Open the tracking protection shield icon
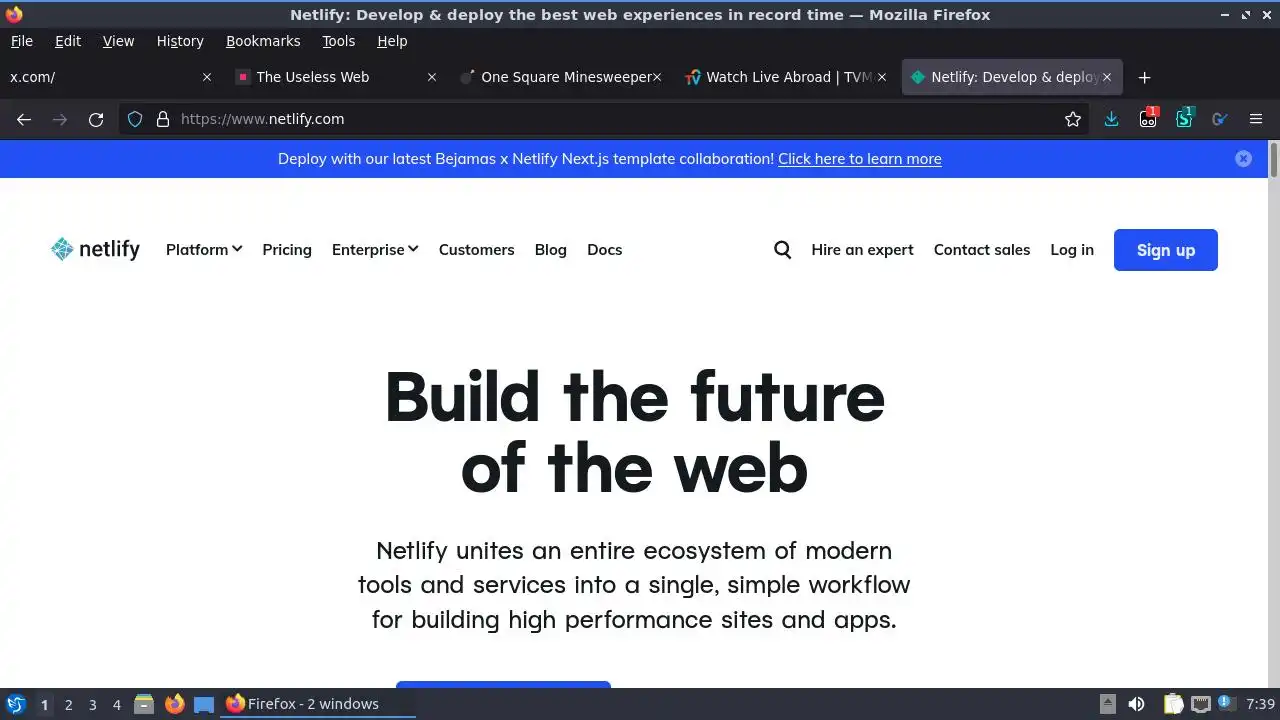Screen dimensions: 1280x720 pyautogui.click(x=135, y=119)
